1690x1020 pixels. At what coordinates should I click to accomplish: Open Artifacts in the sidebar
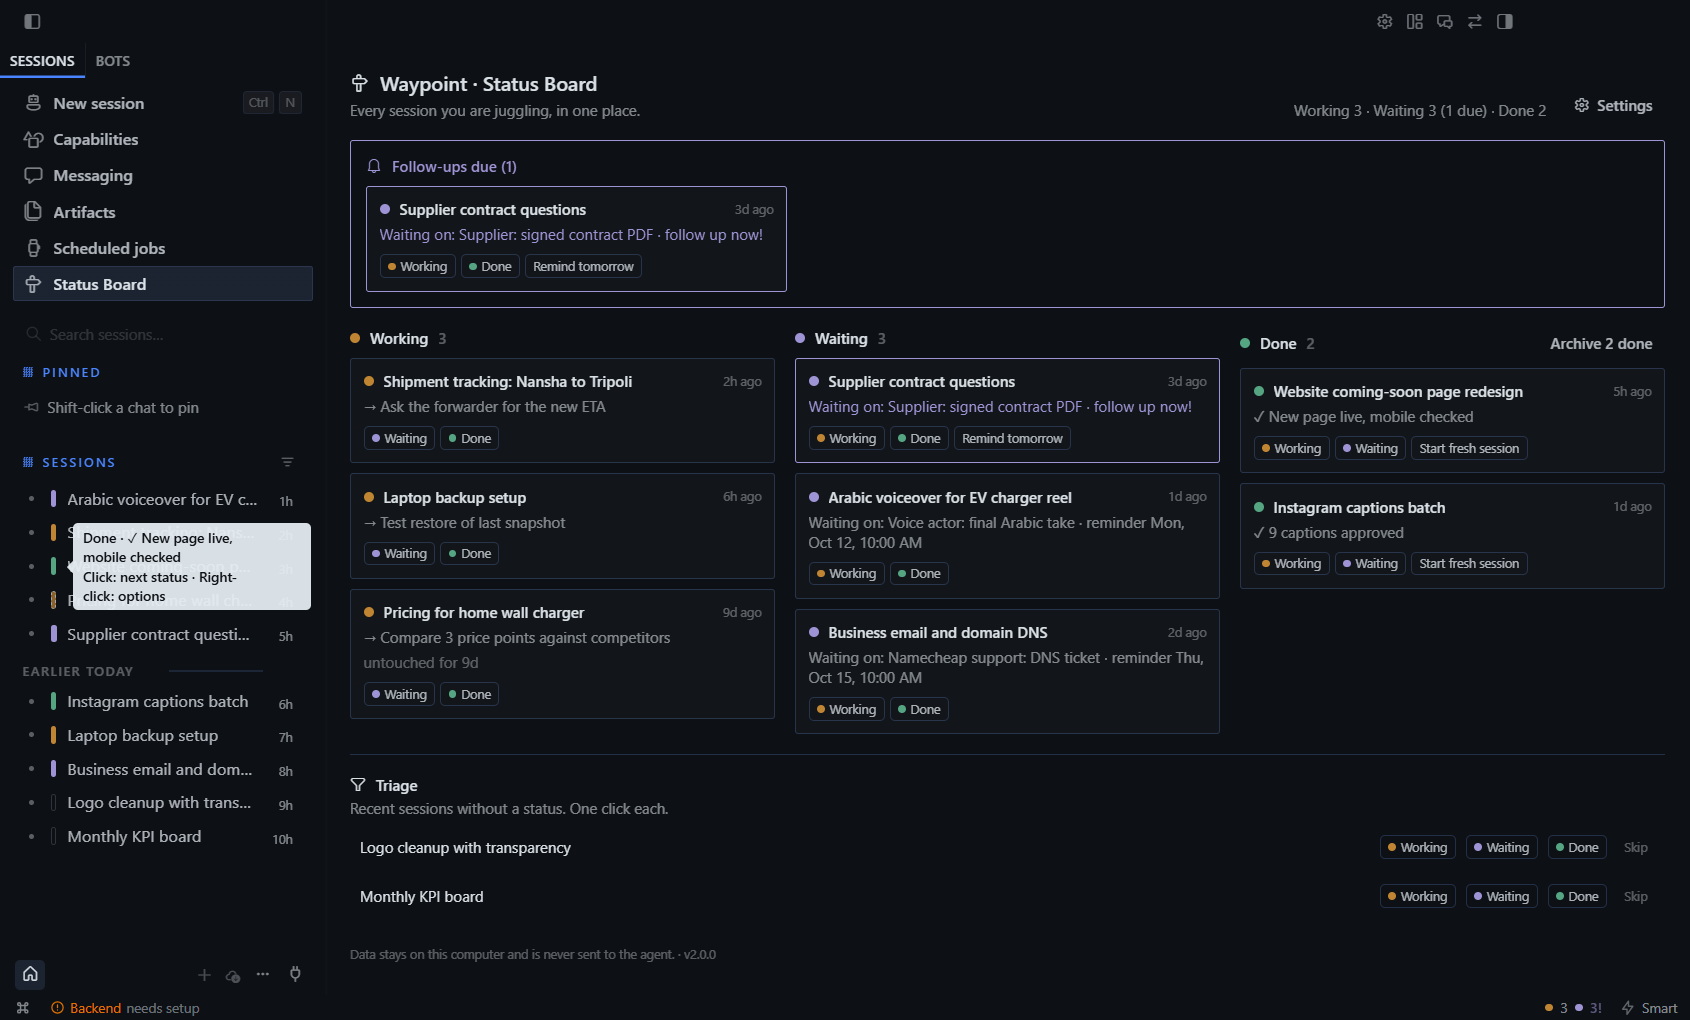[163, 212]
